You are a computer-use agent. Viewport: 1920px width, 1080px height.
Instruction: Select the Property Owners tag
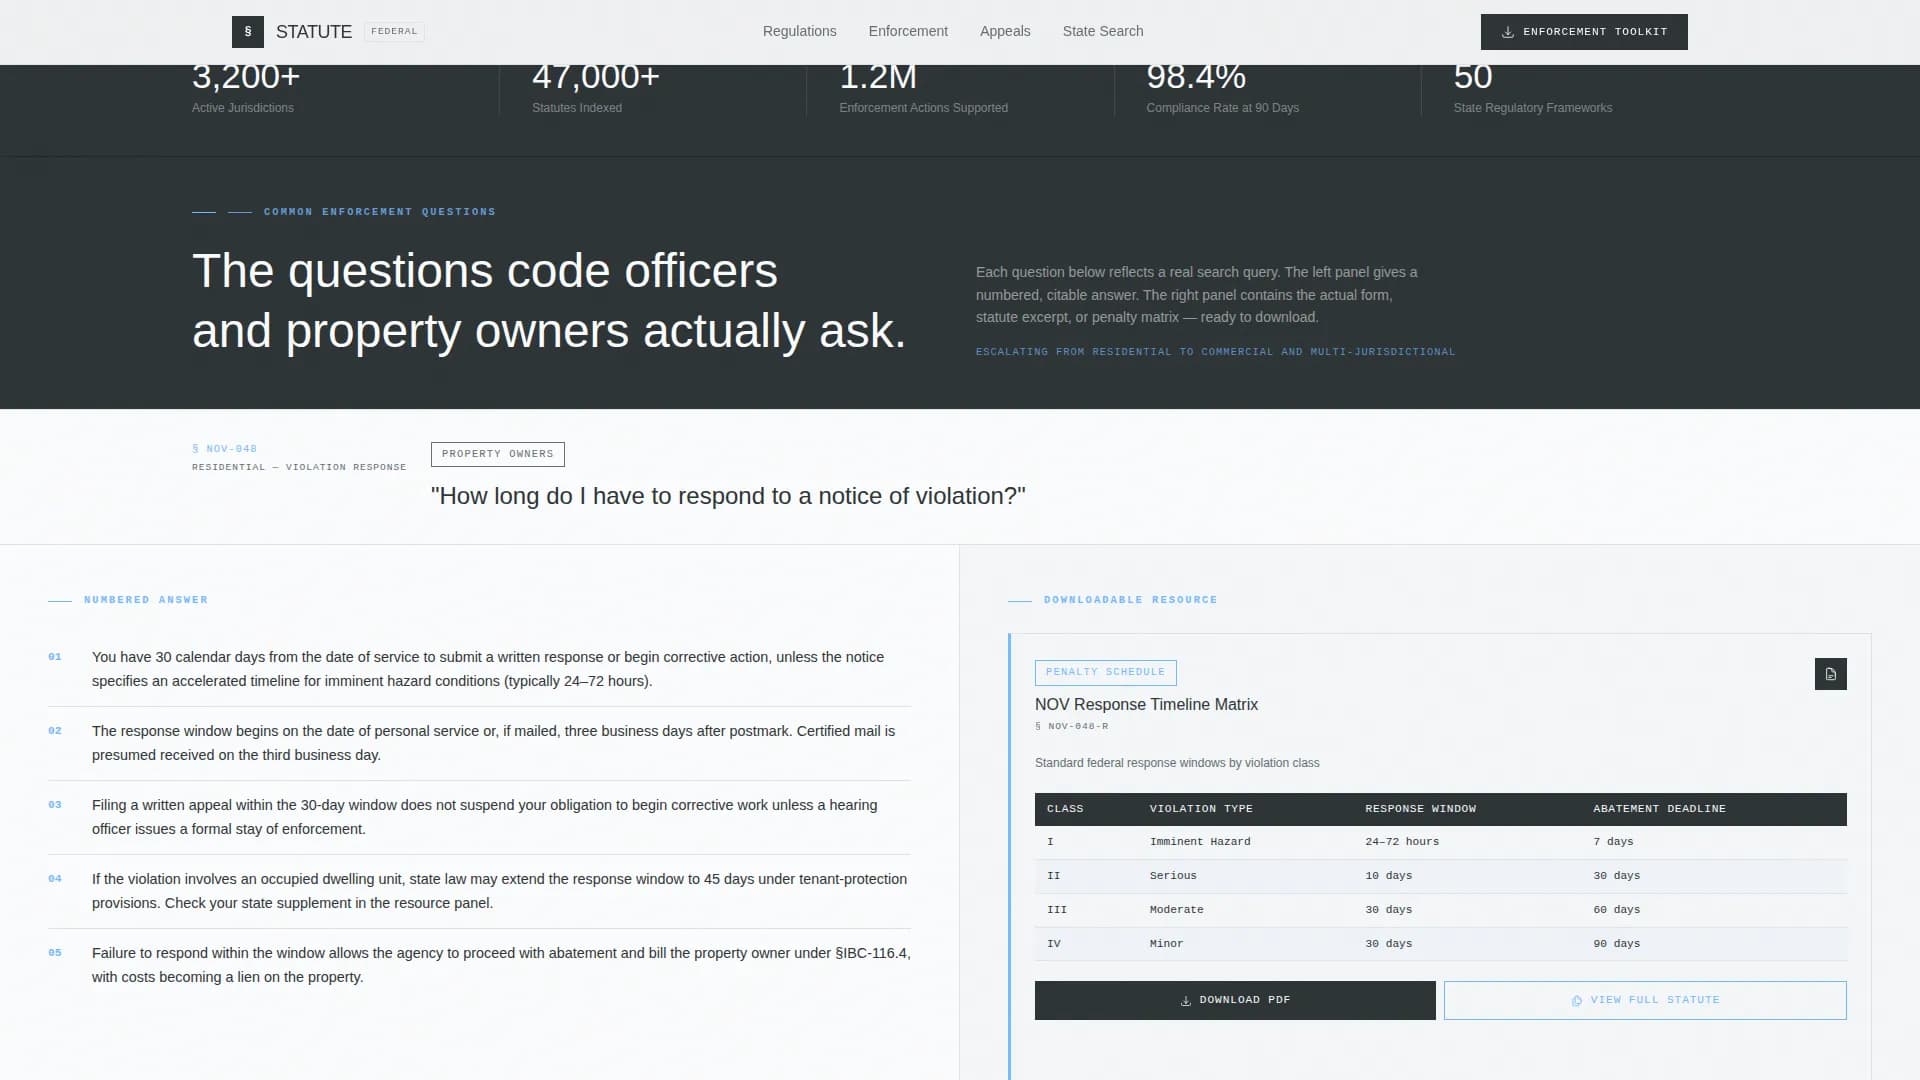coord(498,454)
